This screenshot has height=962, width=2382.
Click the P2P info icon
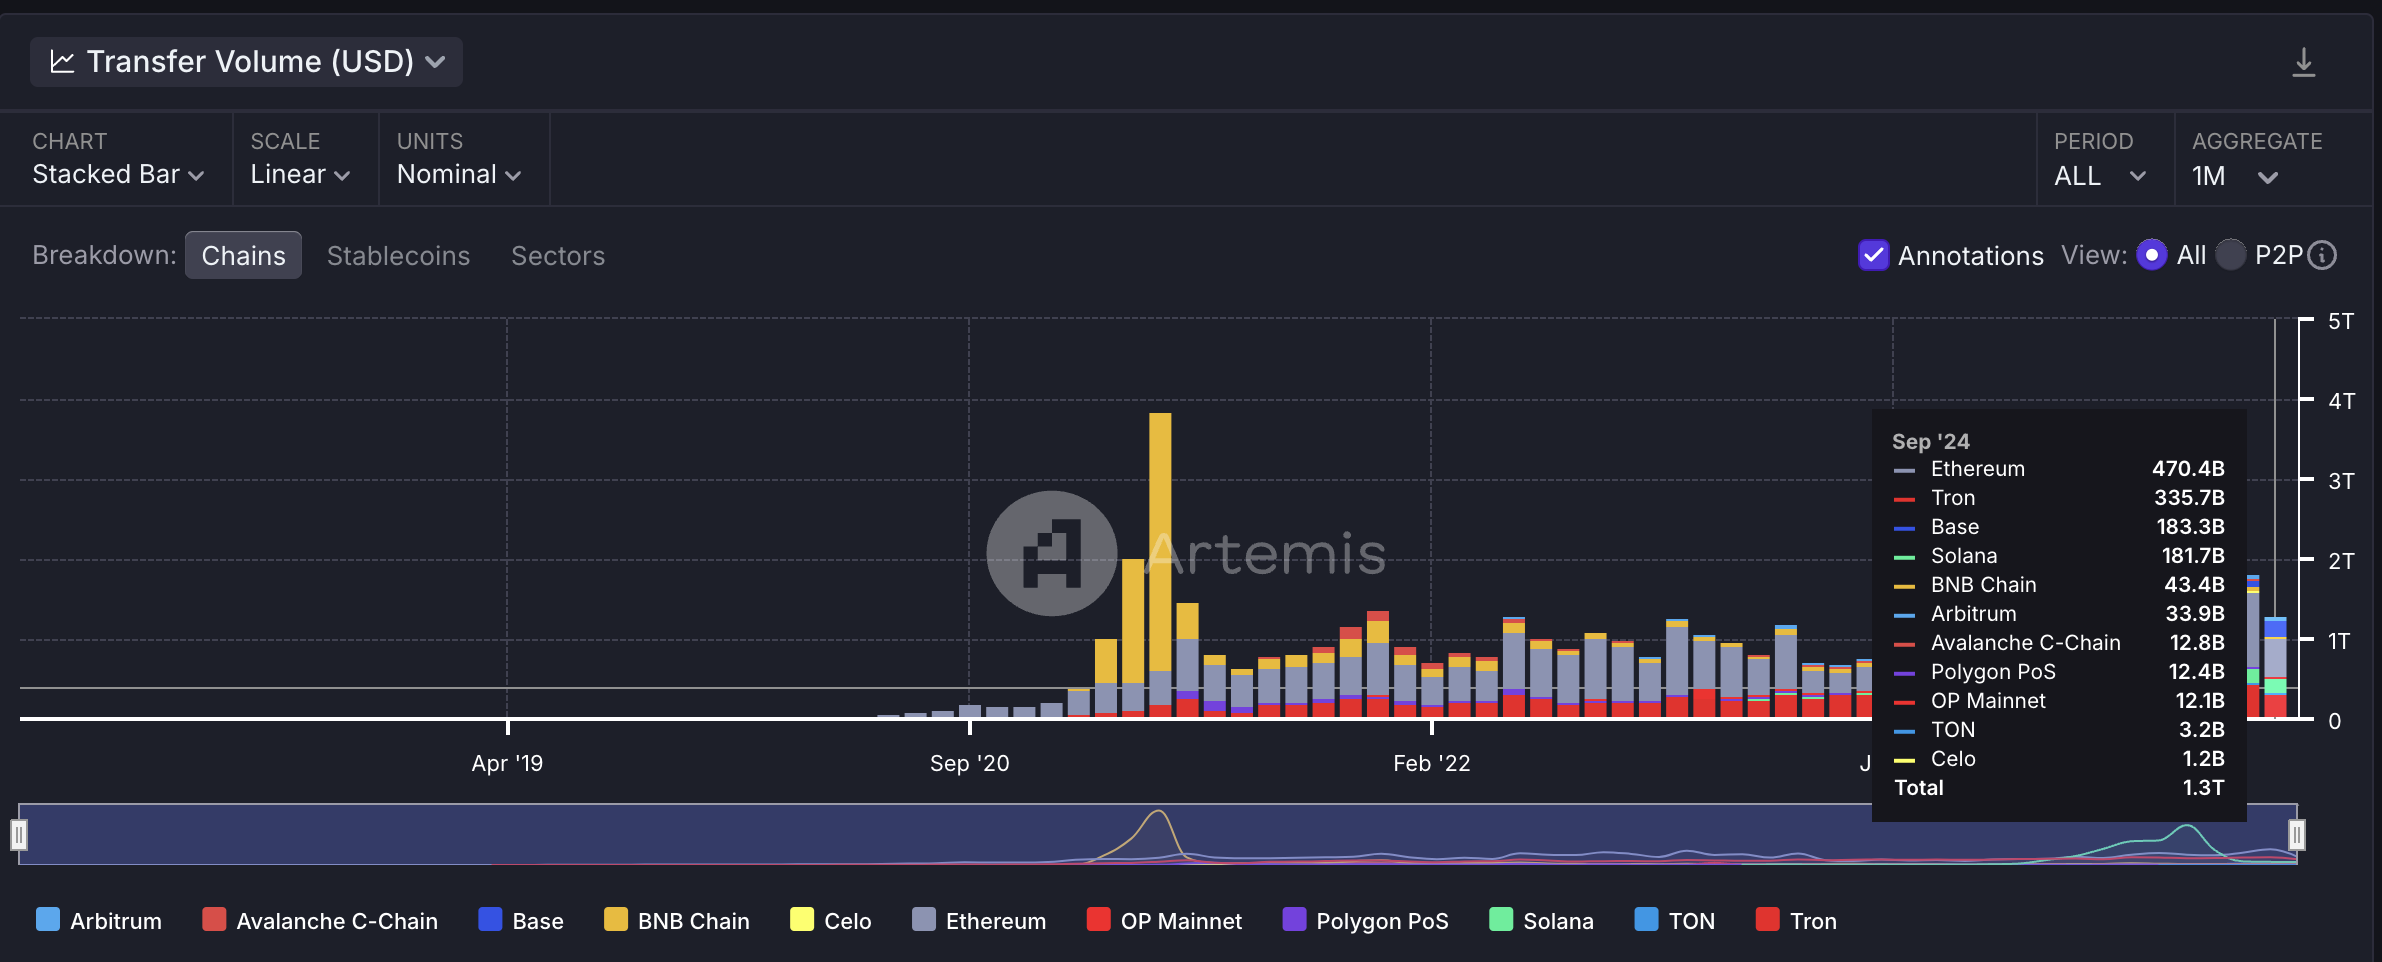pos(2323,256)
